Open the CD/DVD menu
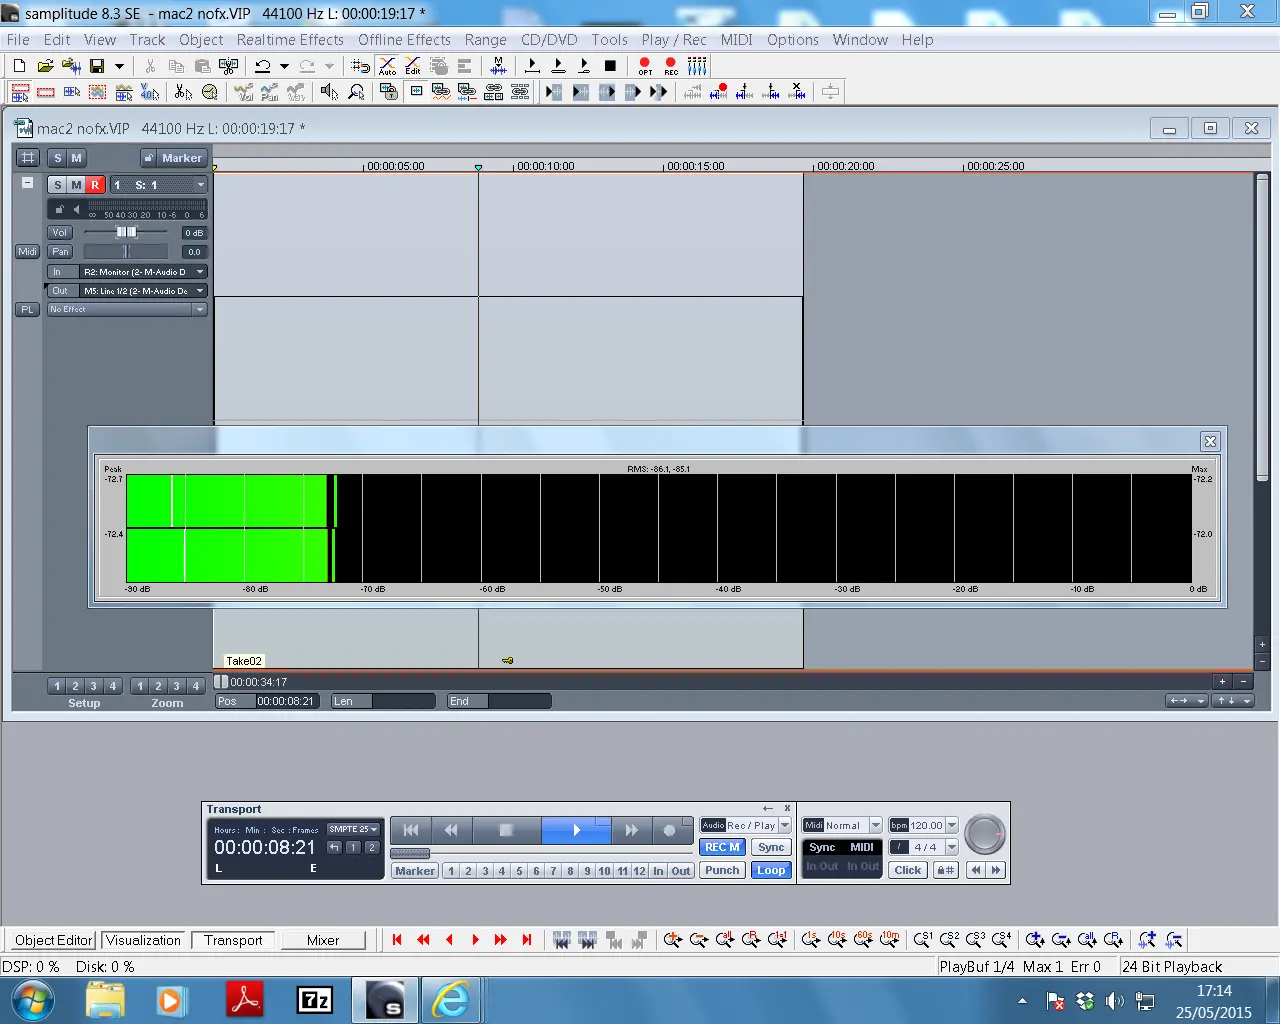This screenshot has height=1024, width=1280. (549, 40)
